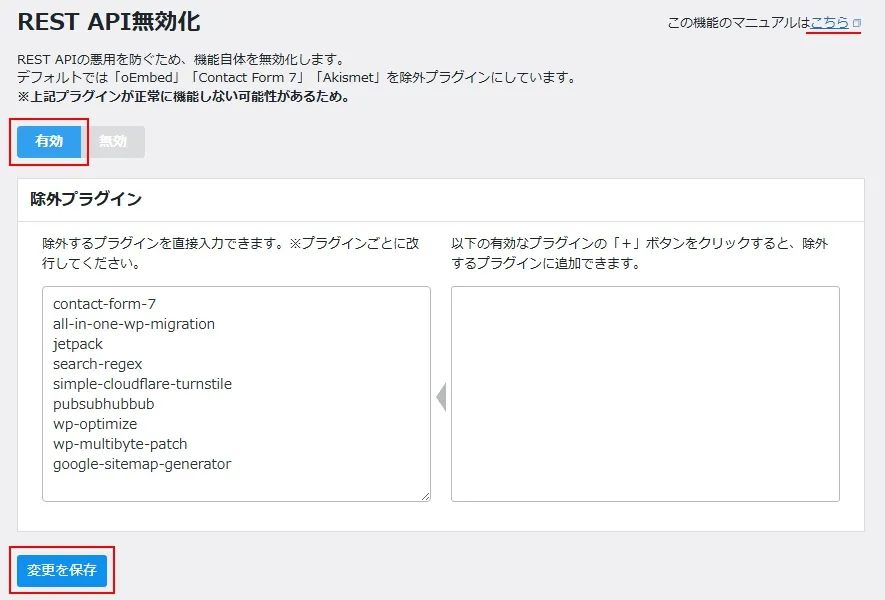Place cursor on the simple-cloudflare-turnstile line
Viewport: 885px width, 600px height.
(x=142, y=384)
